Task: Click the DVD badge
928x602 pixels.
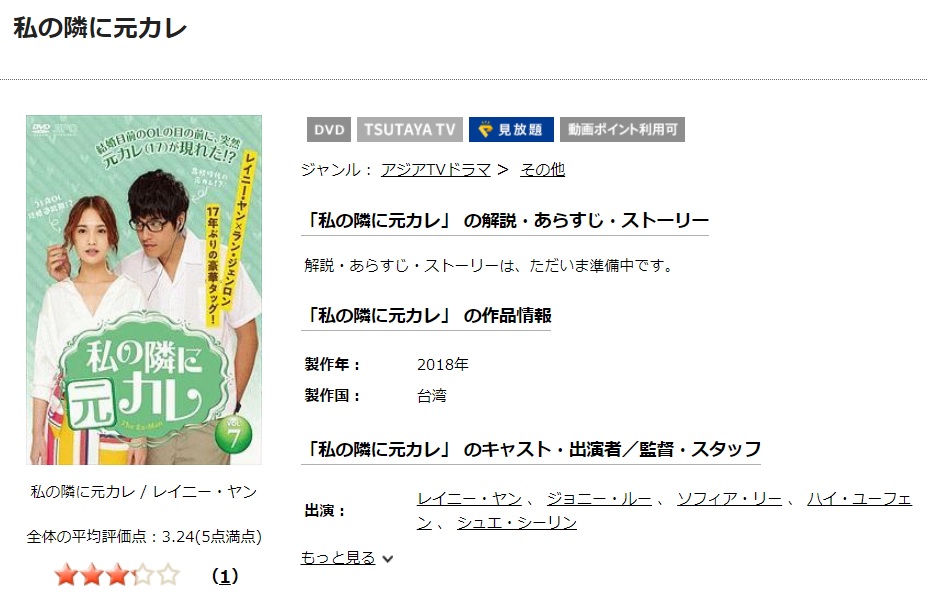Action: pos(328,130)
